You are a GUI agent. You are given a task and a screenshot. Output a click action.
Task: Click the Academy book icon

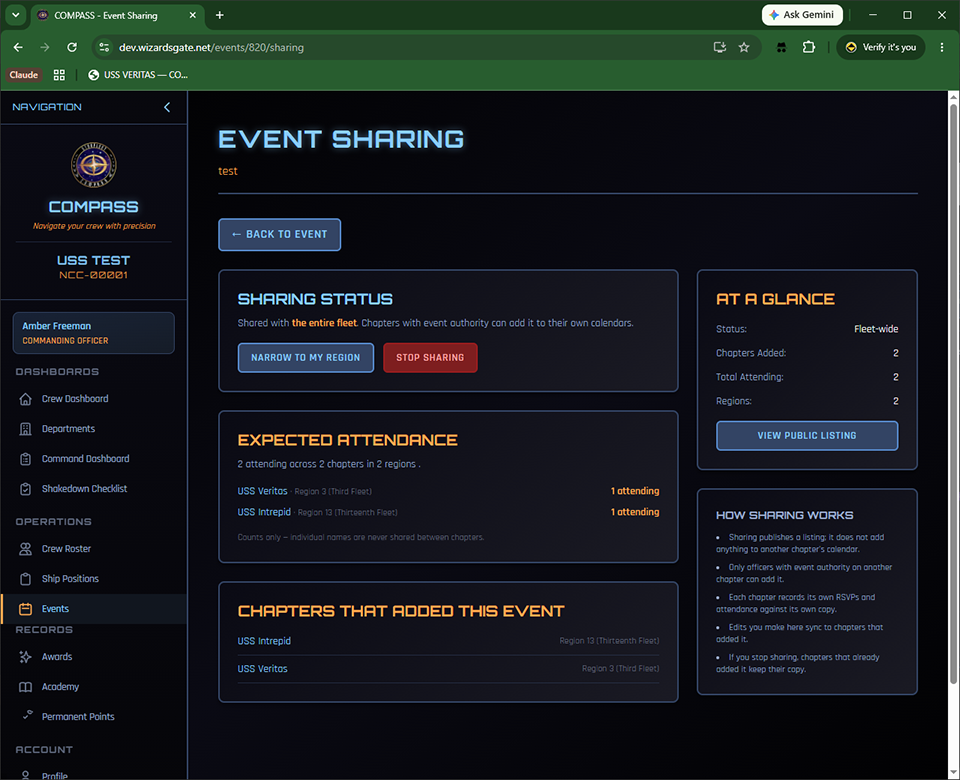pos(25,687)
